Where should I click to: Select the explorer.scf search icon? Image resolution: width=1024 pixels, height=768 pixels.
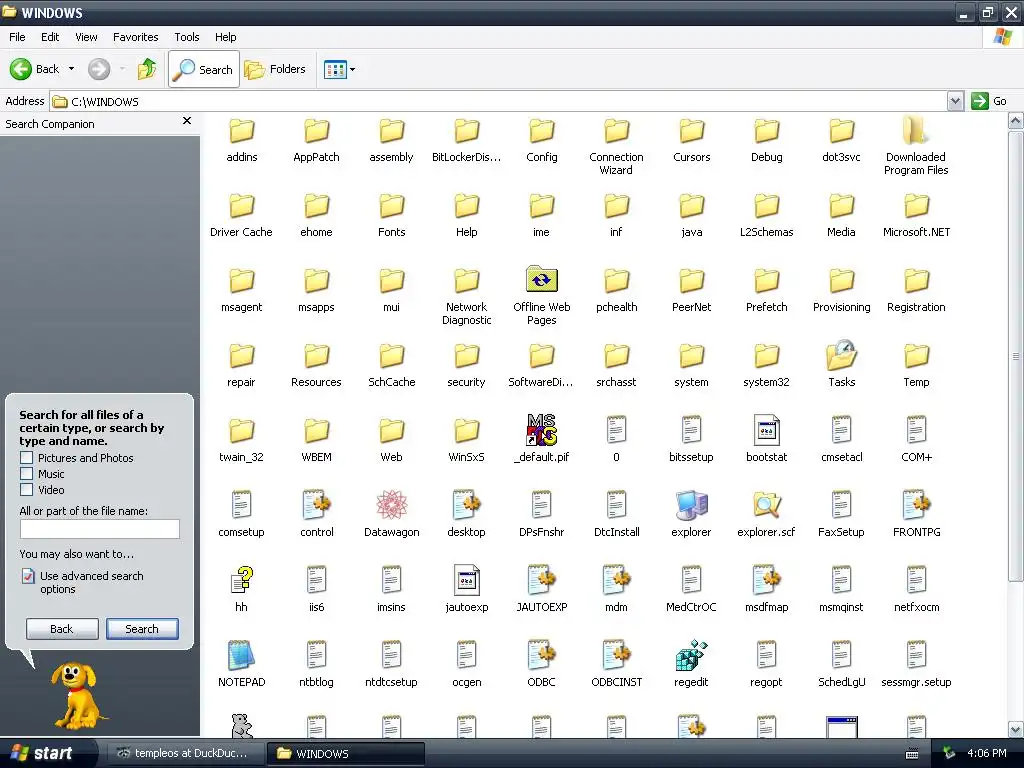(766, 505)
